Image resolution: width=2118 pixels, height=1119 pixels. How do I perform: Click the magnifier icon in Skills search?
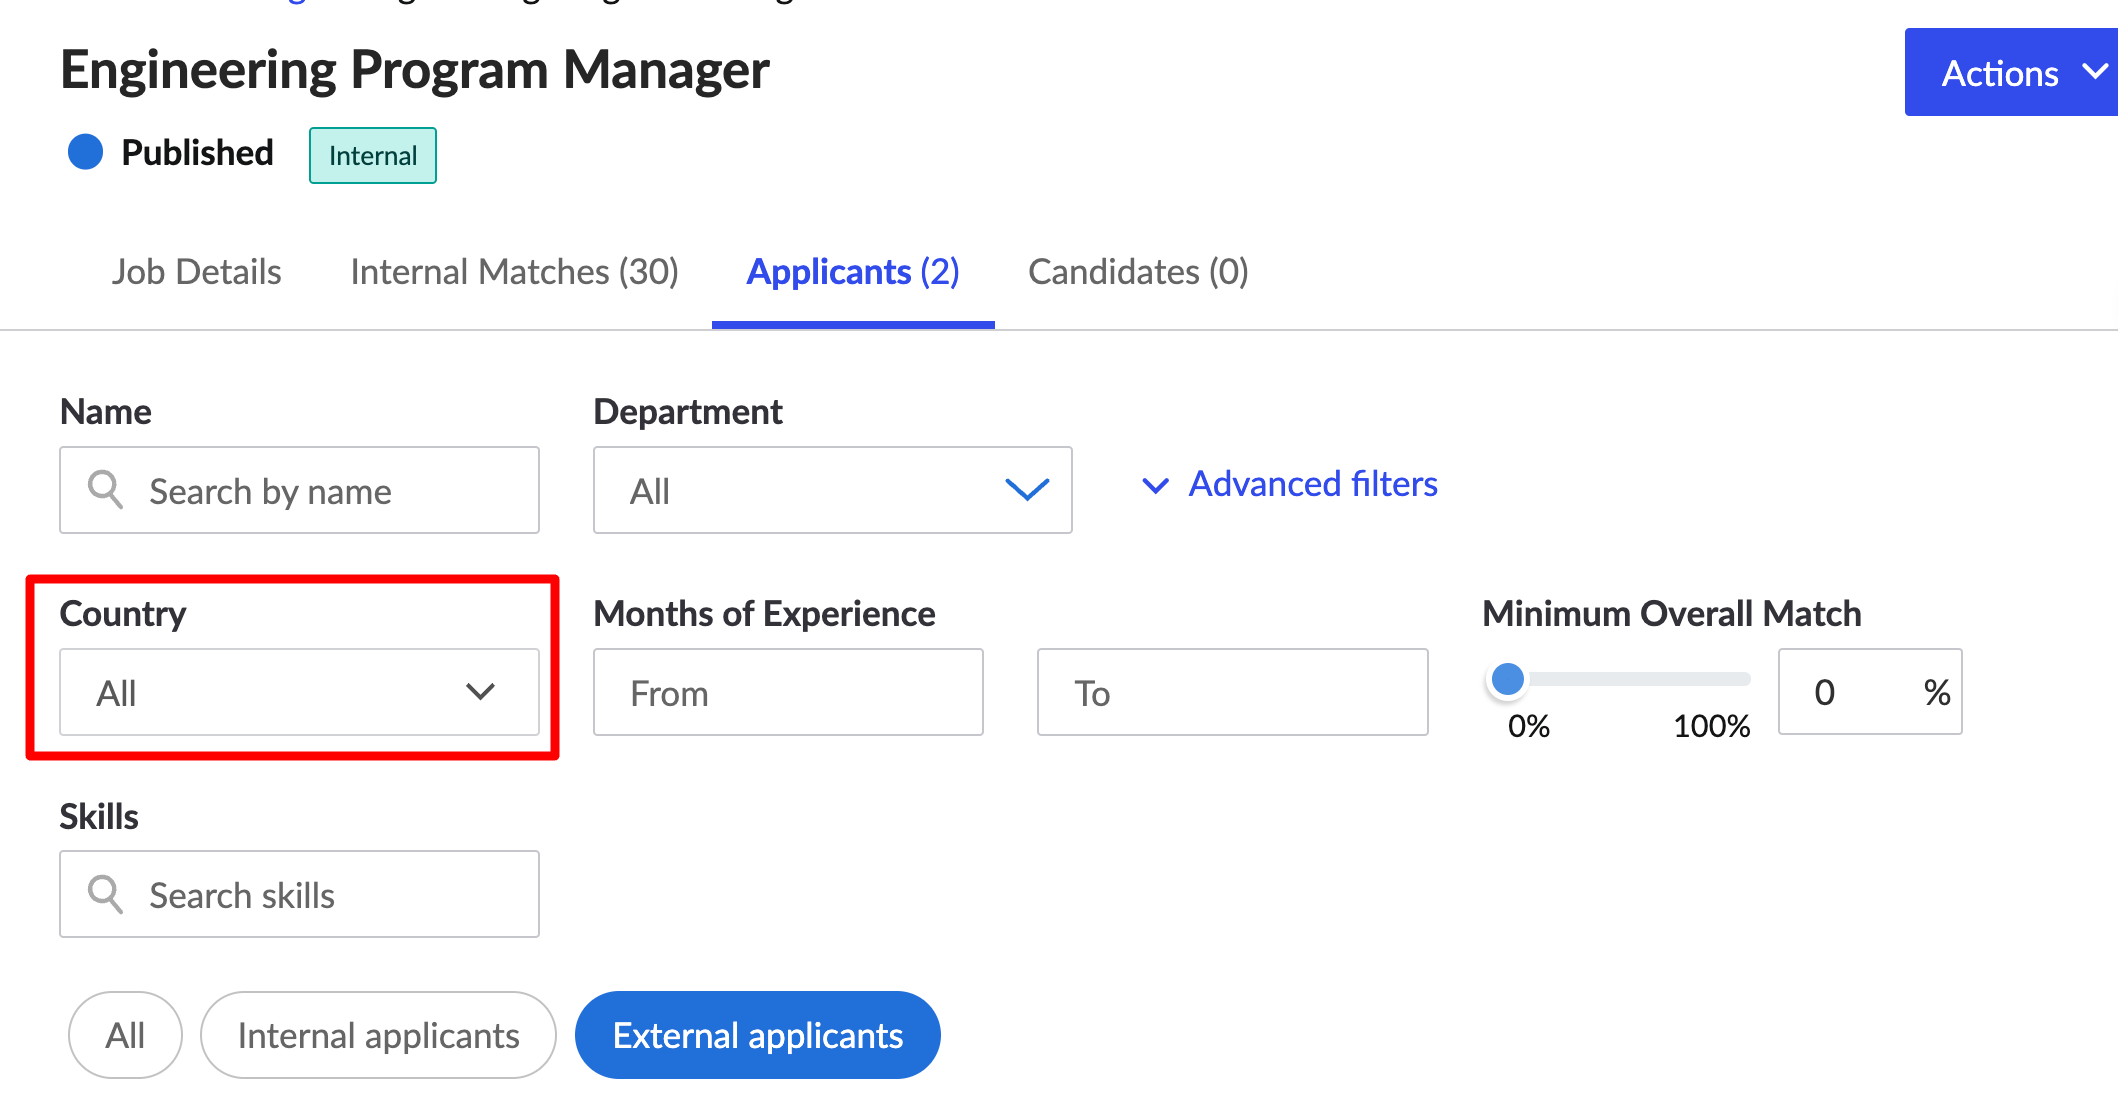click(x=105, y=894)
